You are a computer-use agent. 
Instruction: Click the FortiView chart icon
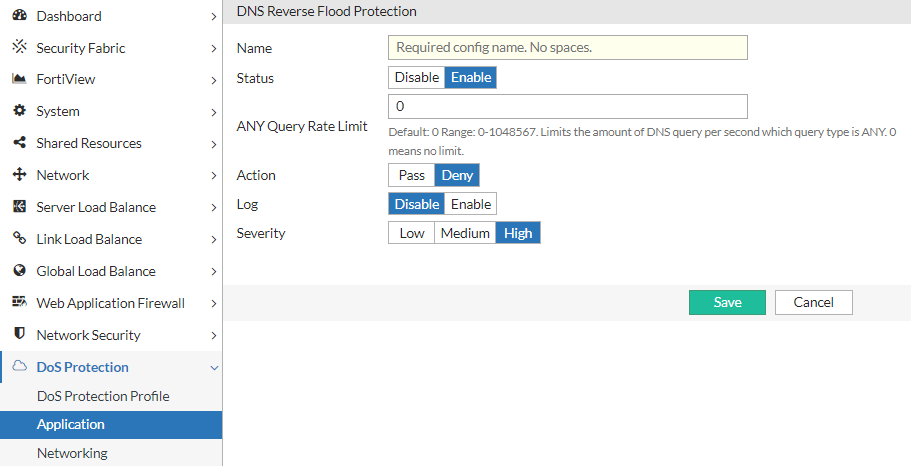(18, 79)
